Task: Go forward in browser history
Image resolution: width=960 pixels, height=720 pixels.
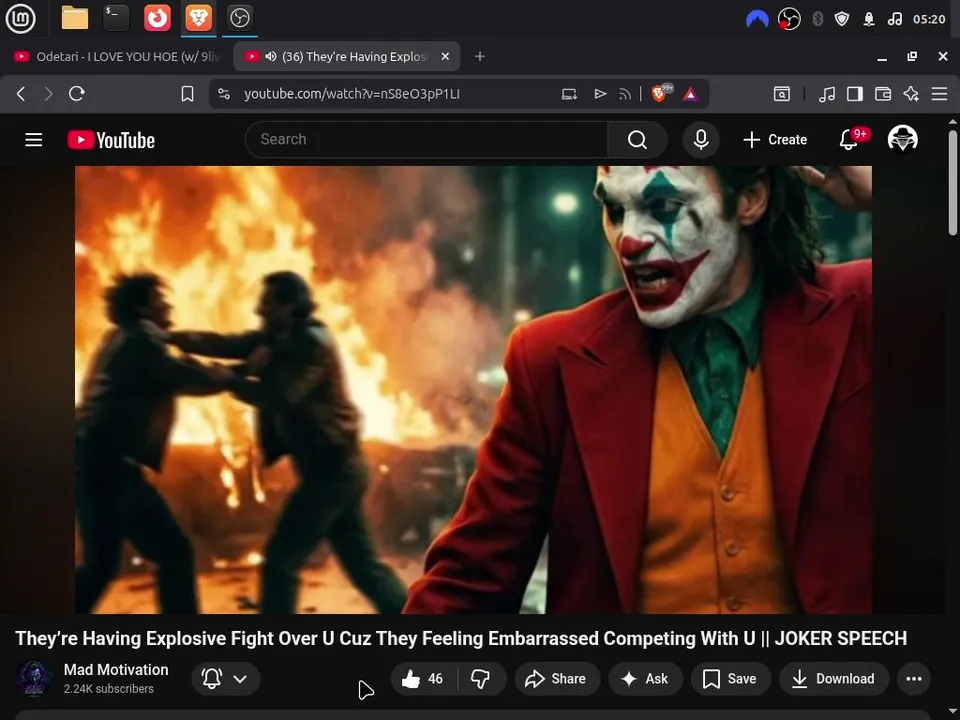Action: tap(48, 94)
